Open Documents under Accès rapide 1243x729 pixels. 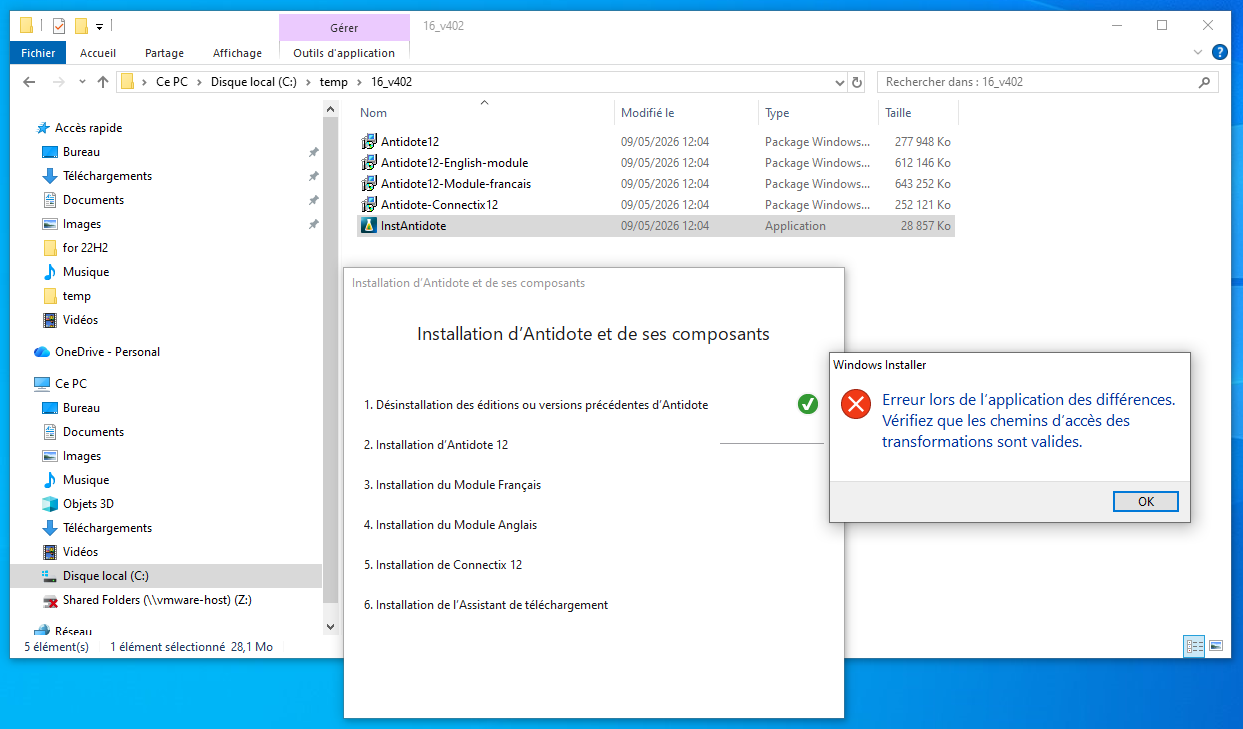(93, 200)
